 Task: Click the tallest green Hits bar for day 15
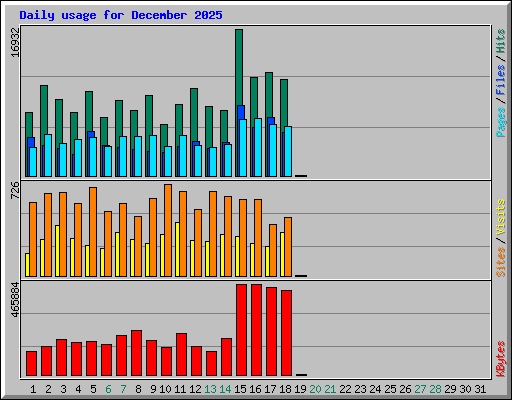(239, 67)
